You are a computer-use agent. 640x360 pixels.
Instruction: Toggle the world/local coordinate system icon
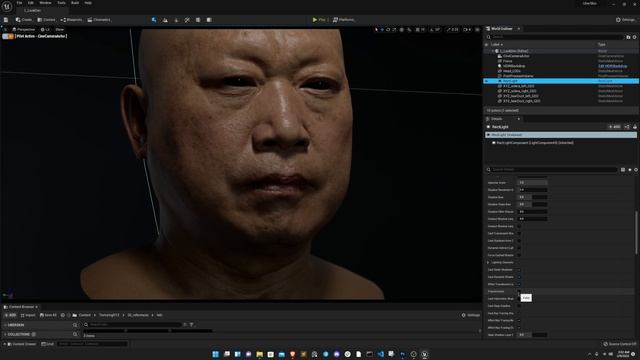pos(402,29)
